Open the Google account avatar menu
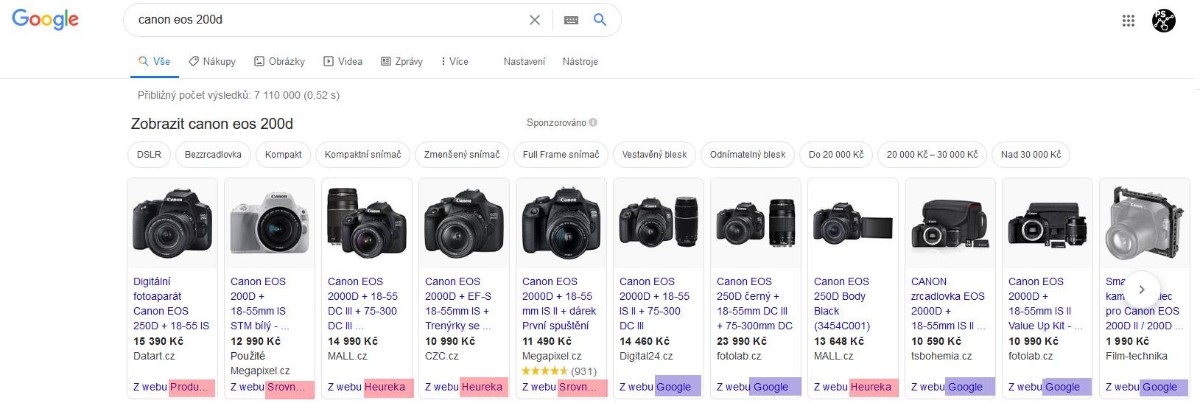1200x403 pixels. pyautogui.click(x=1164, y=20)
